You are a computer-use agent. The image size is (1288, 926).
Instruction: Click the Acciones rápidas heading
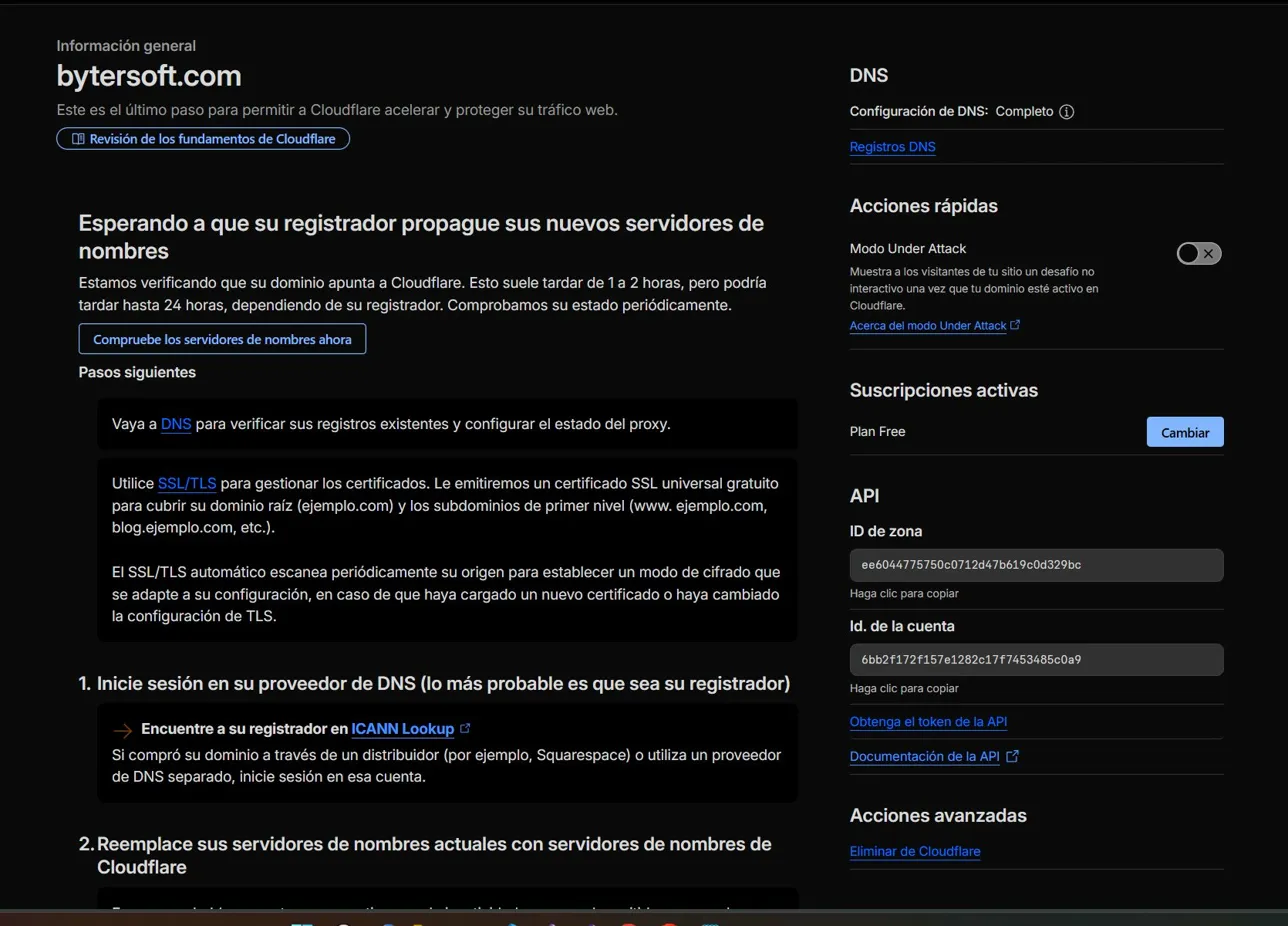point(924,206)
